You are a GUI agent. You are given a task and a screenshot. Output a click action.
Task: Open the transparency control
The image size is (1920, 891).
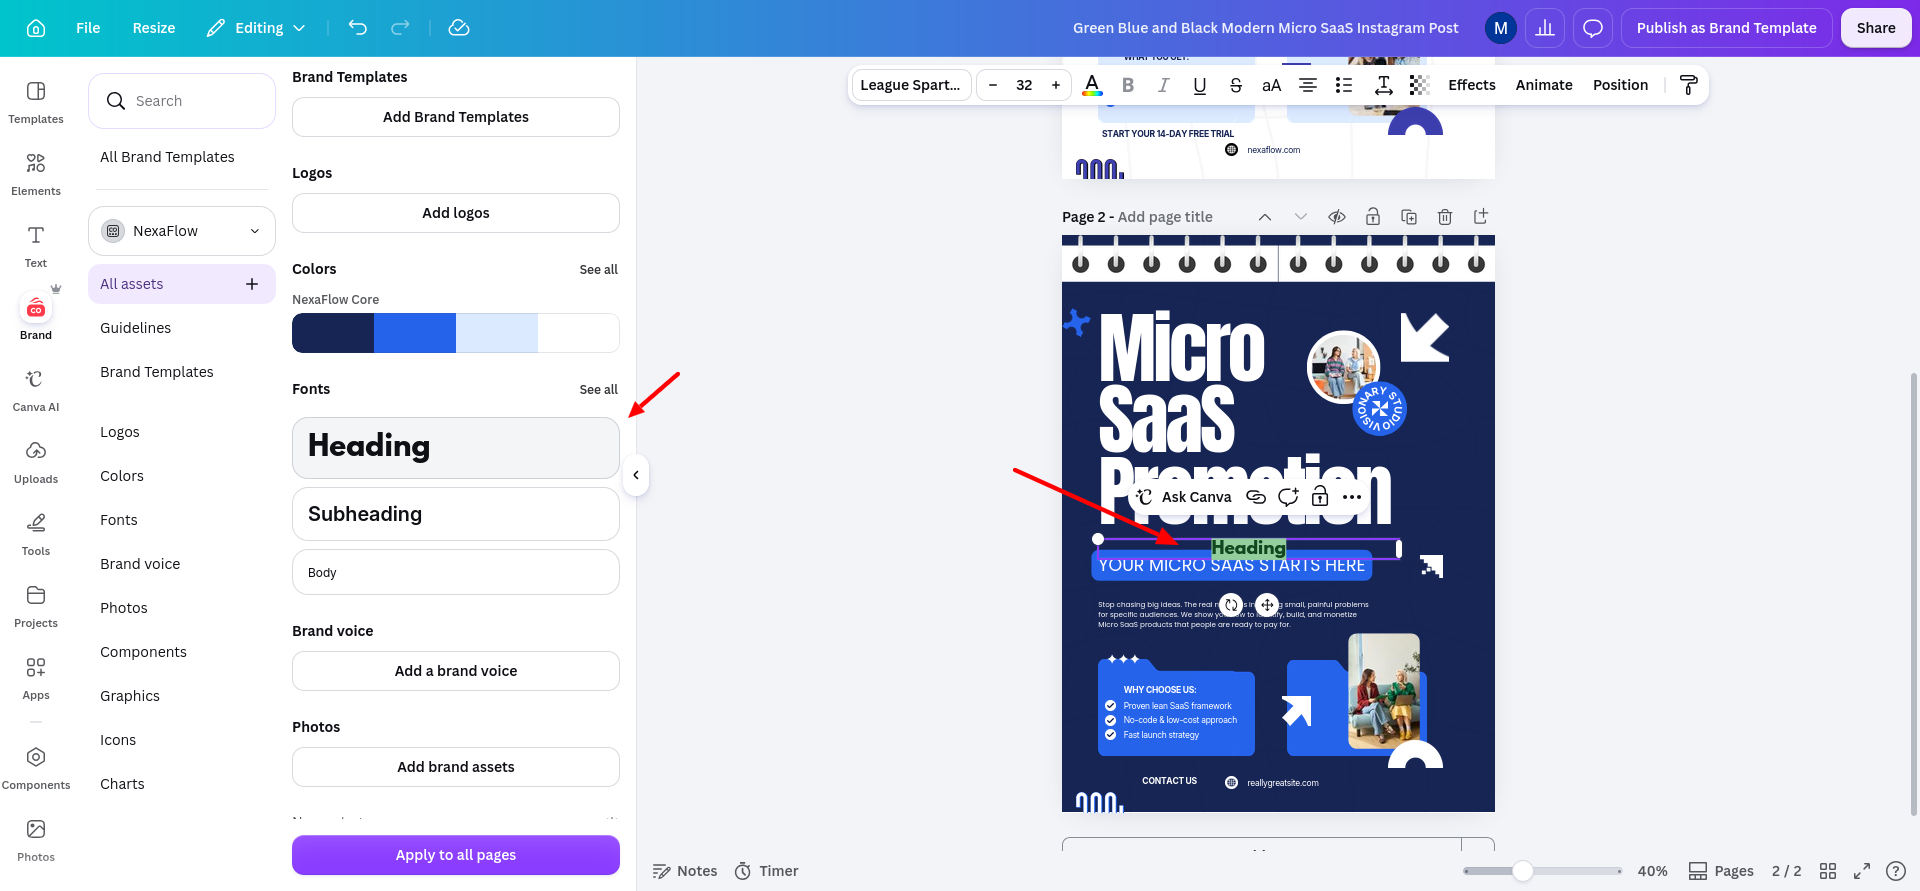(1420, 85)
